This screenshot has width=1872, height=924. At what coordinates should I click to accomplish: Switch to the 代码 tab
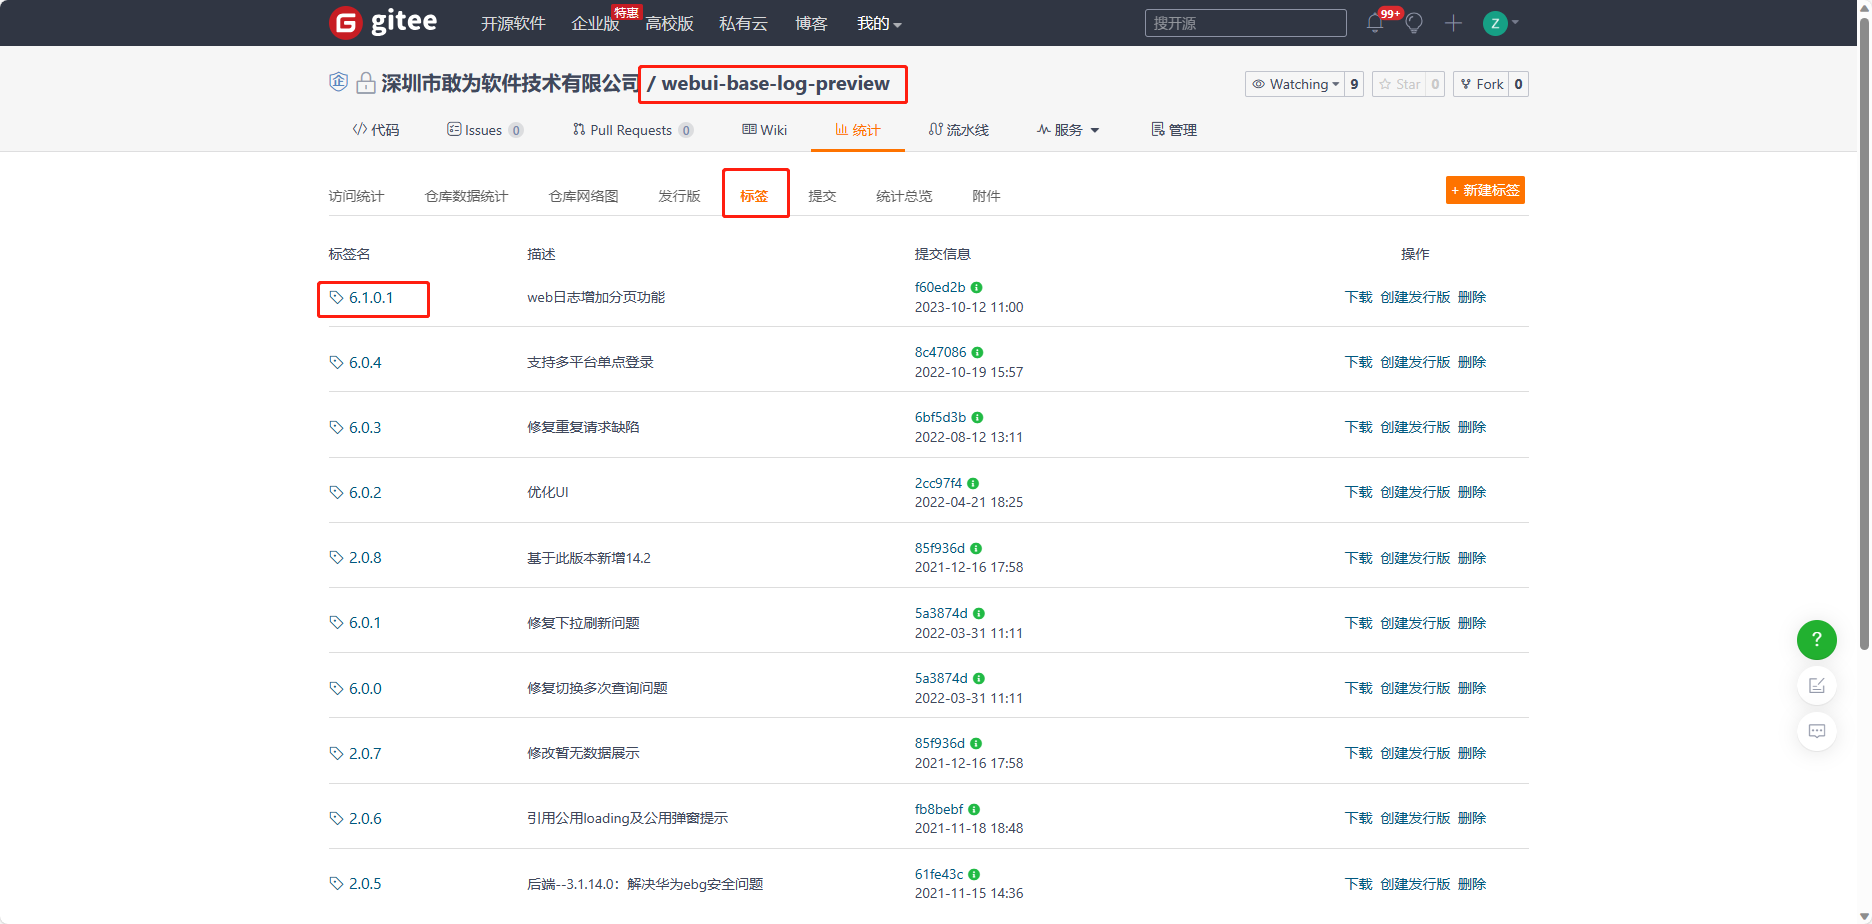(x=376, y=130)
